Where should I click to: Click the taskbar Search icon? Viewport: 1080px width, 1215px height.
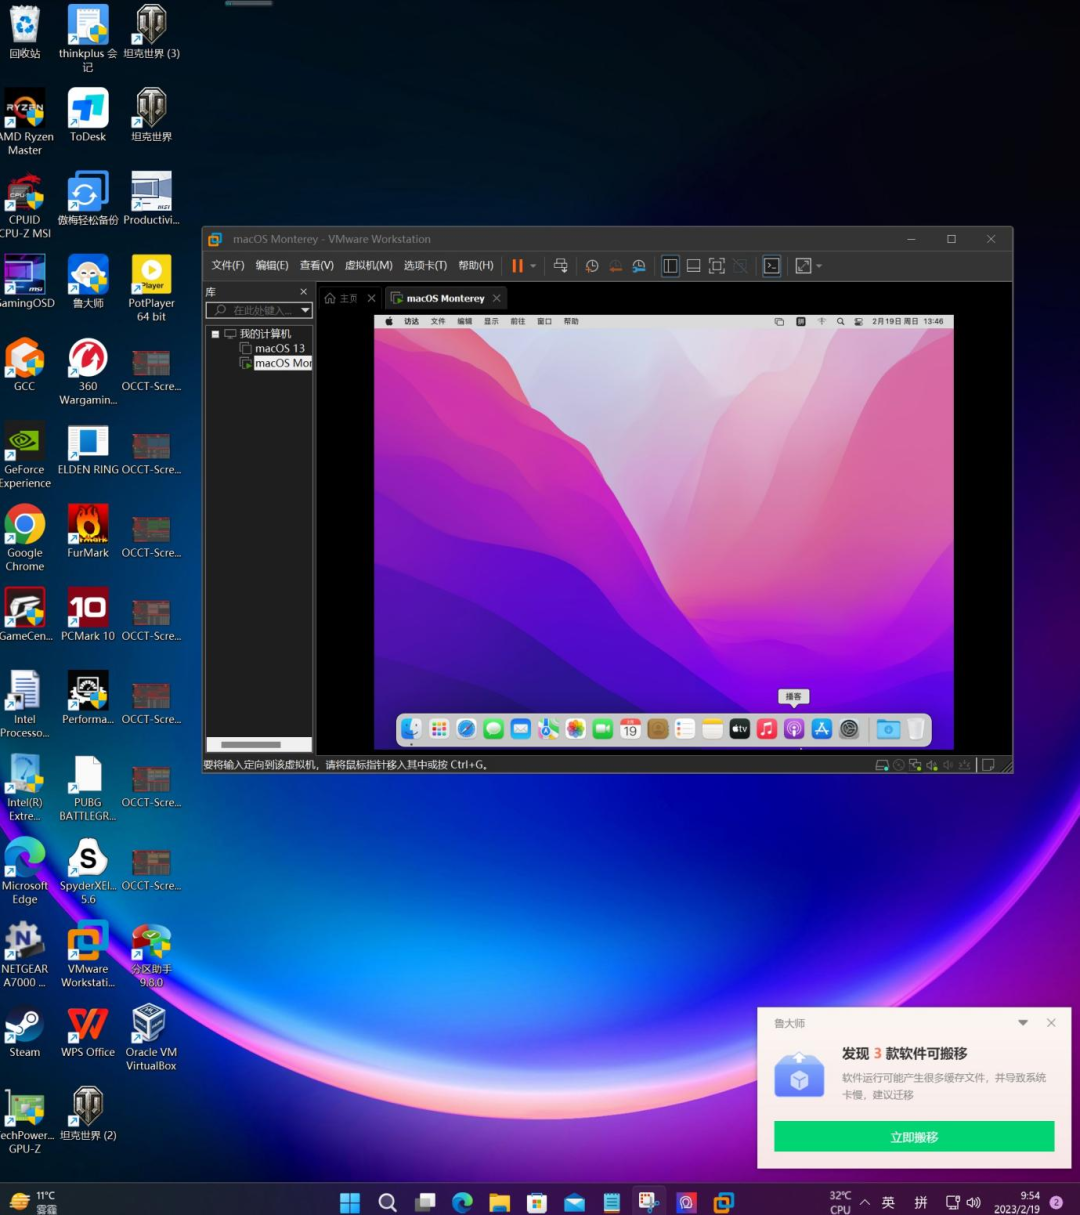388,1202
